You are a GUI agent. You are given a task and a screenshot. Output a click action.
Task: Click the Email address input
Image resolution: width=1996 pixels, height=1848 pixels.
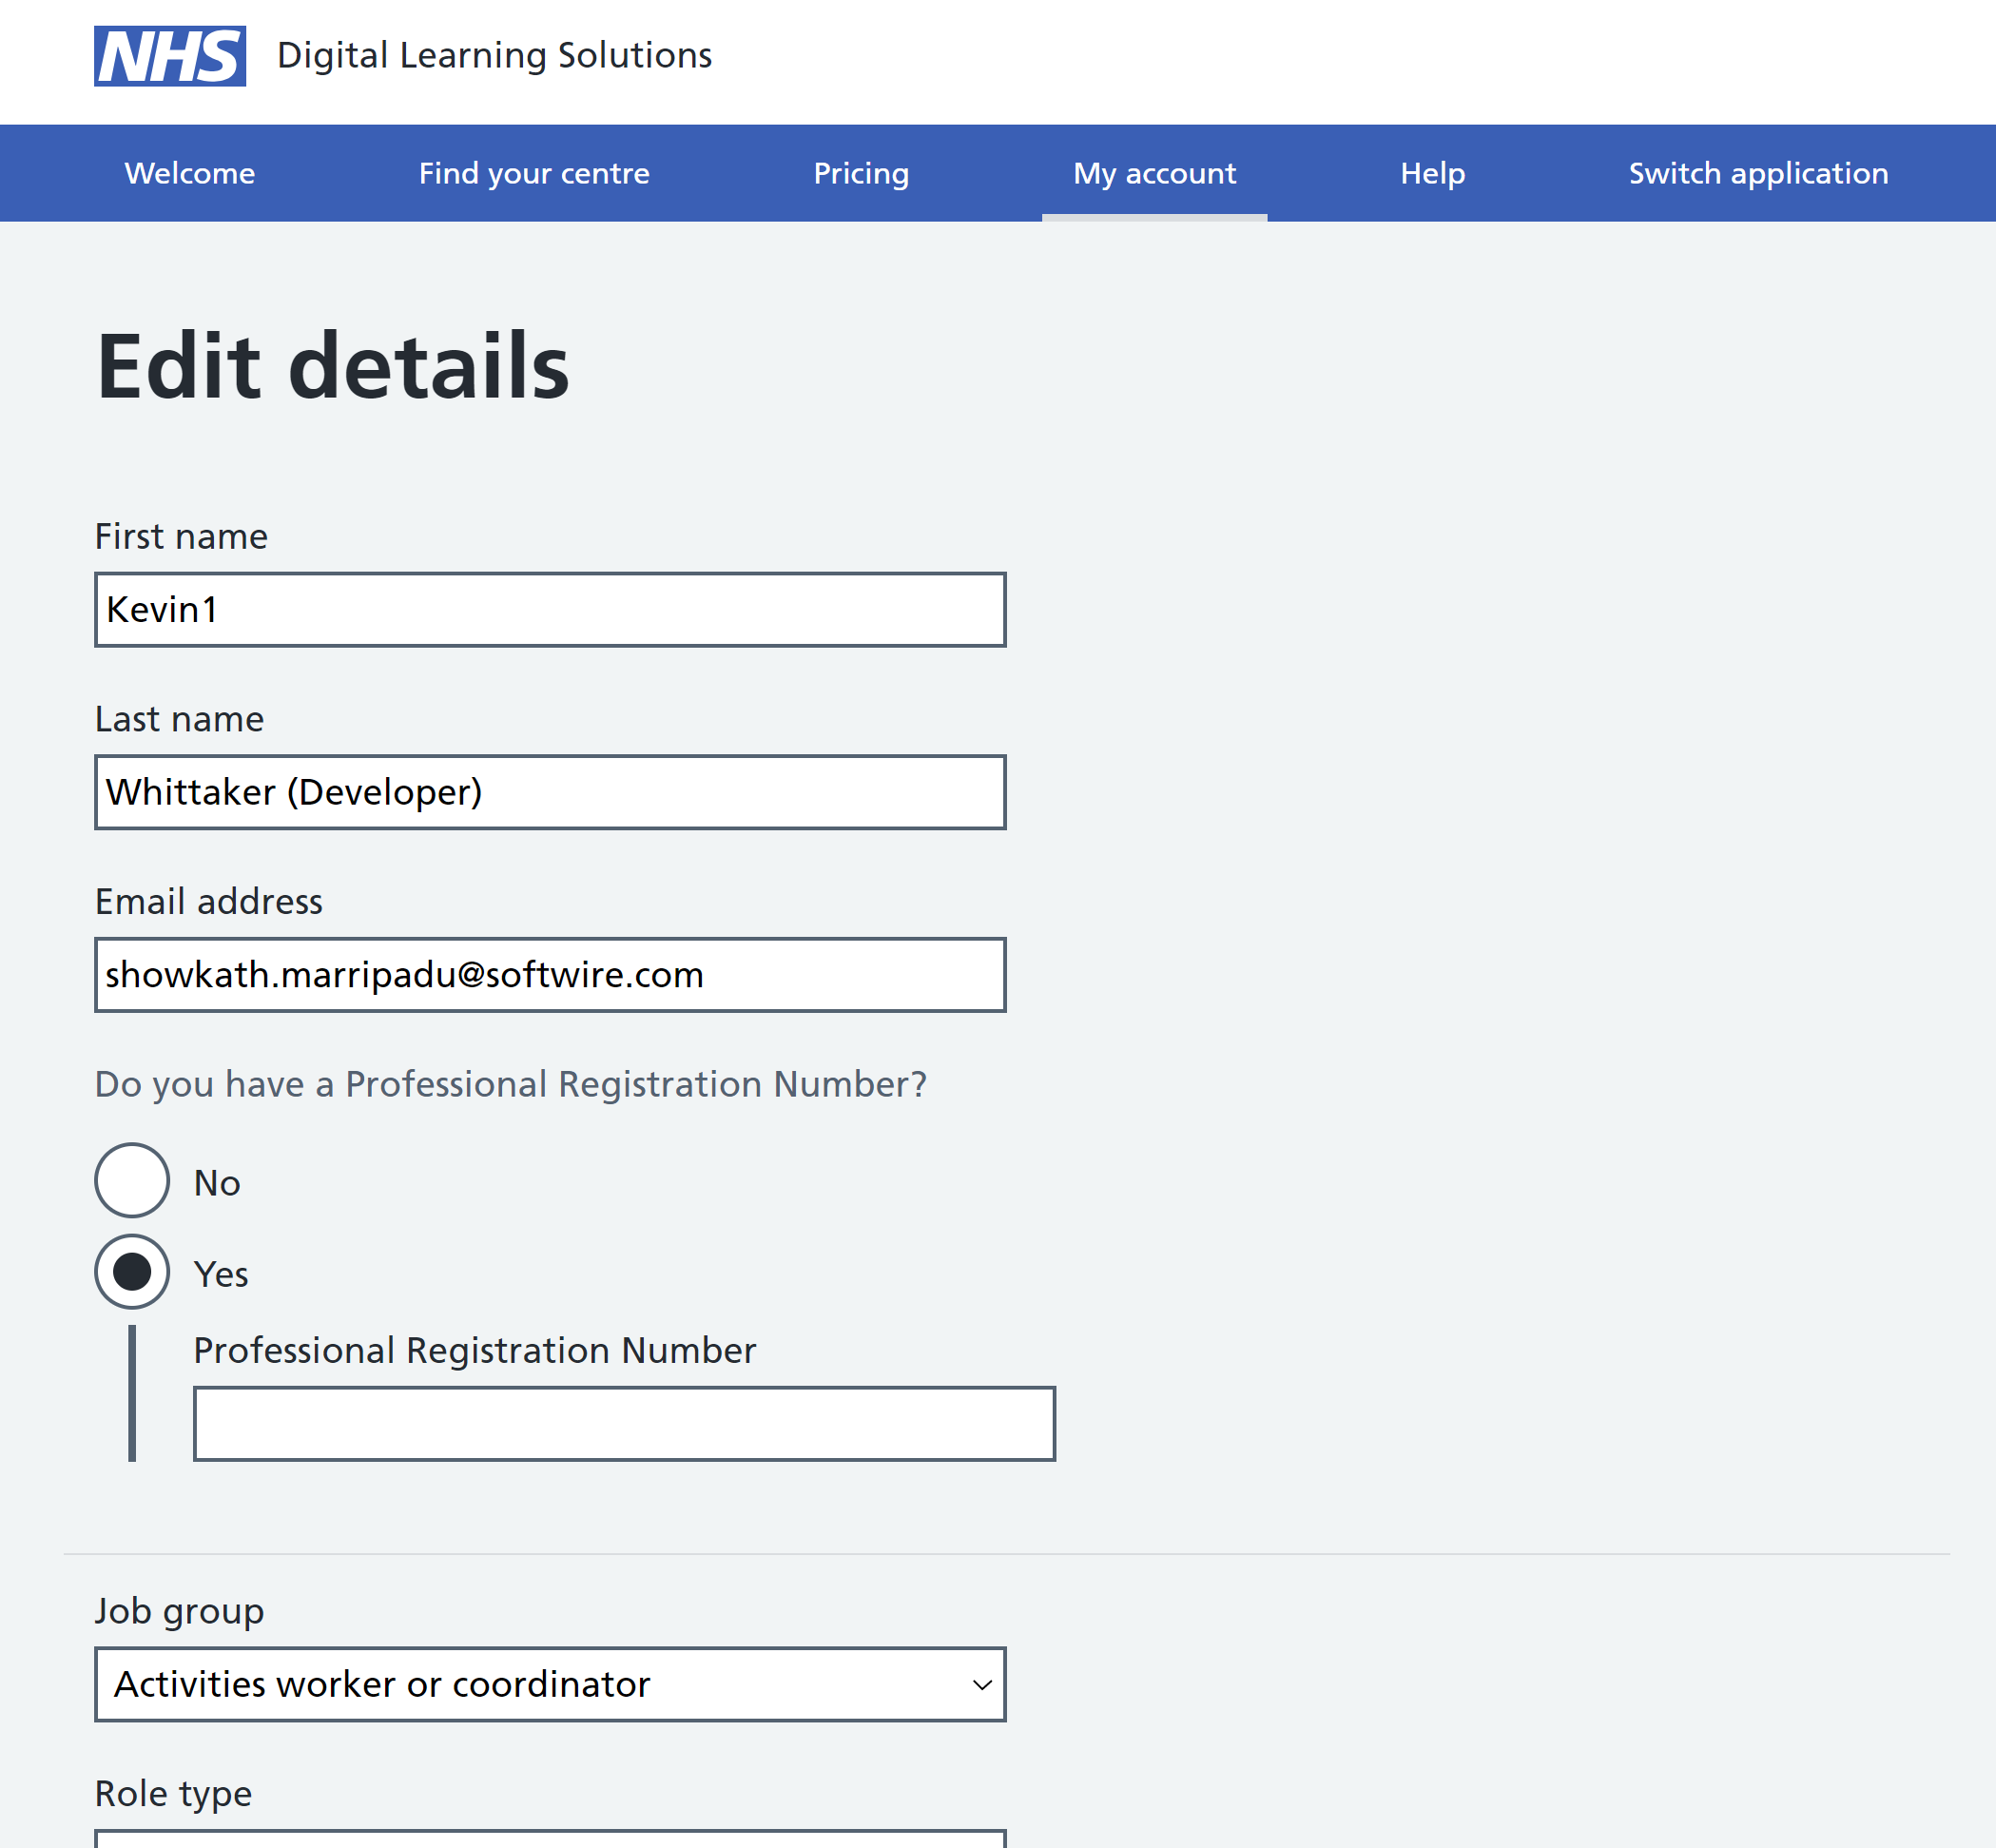[550, 975]
